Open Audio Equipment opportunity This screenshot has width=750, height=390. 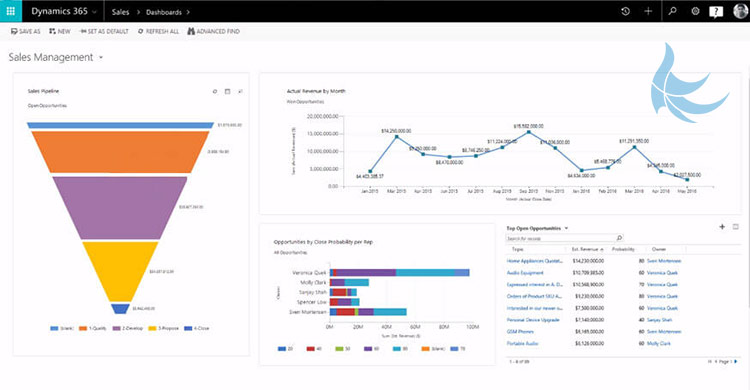point(525,273)
